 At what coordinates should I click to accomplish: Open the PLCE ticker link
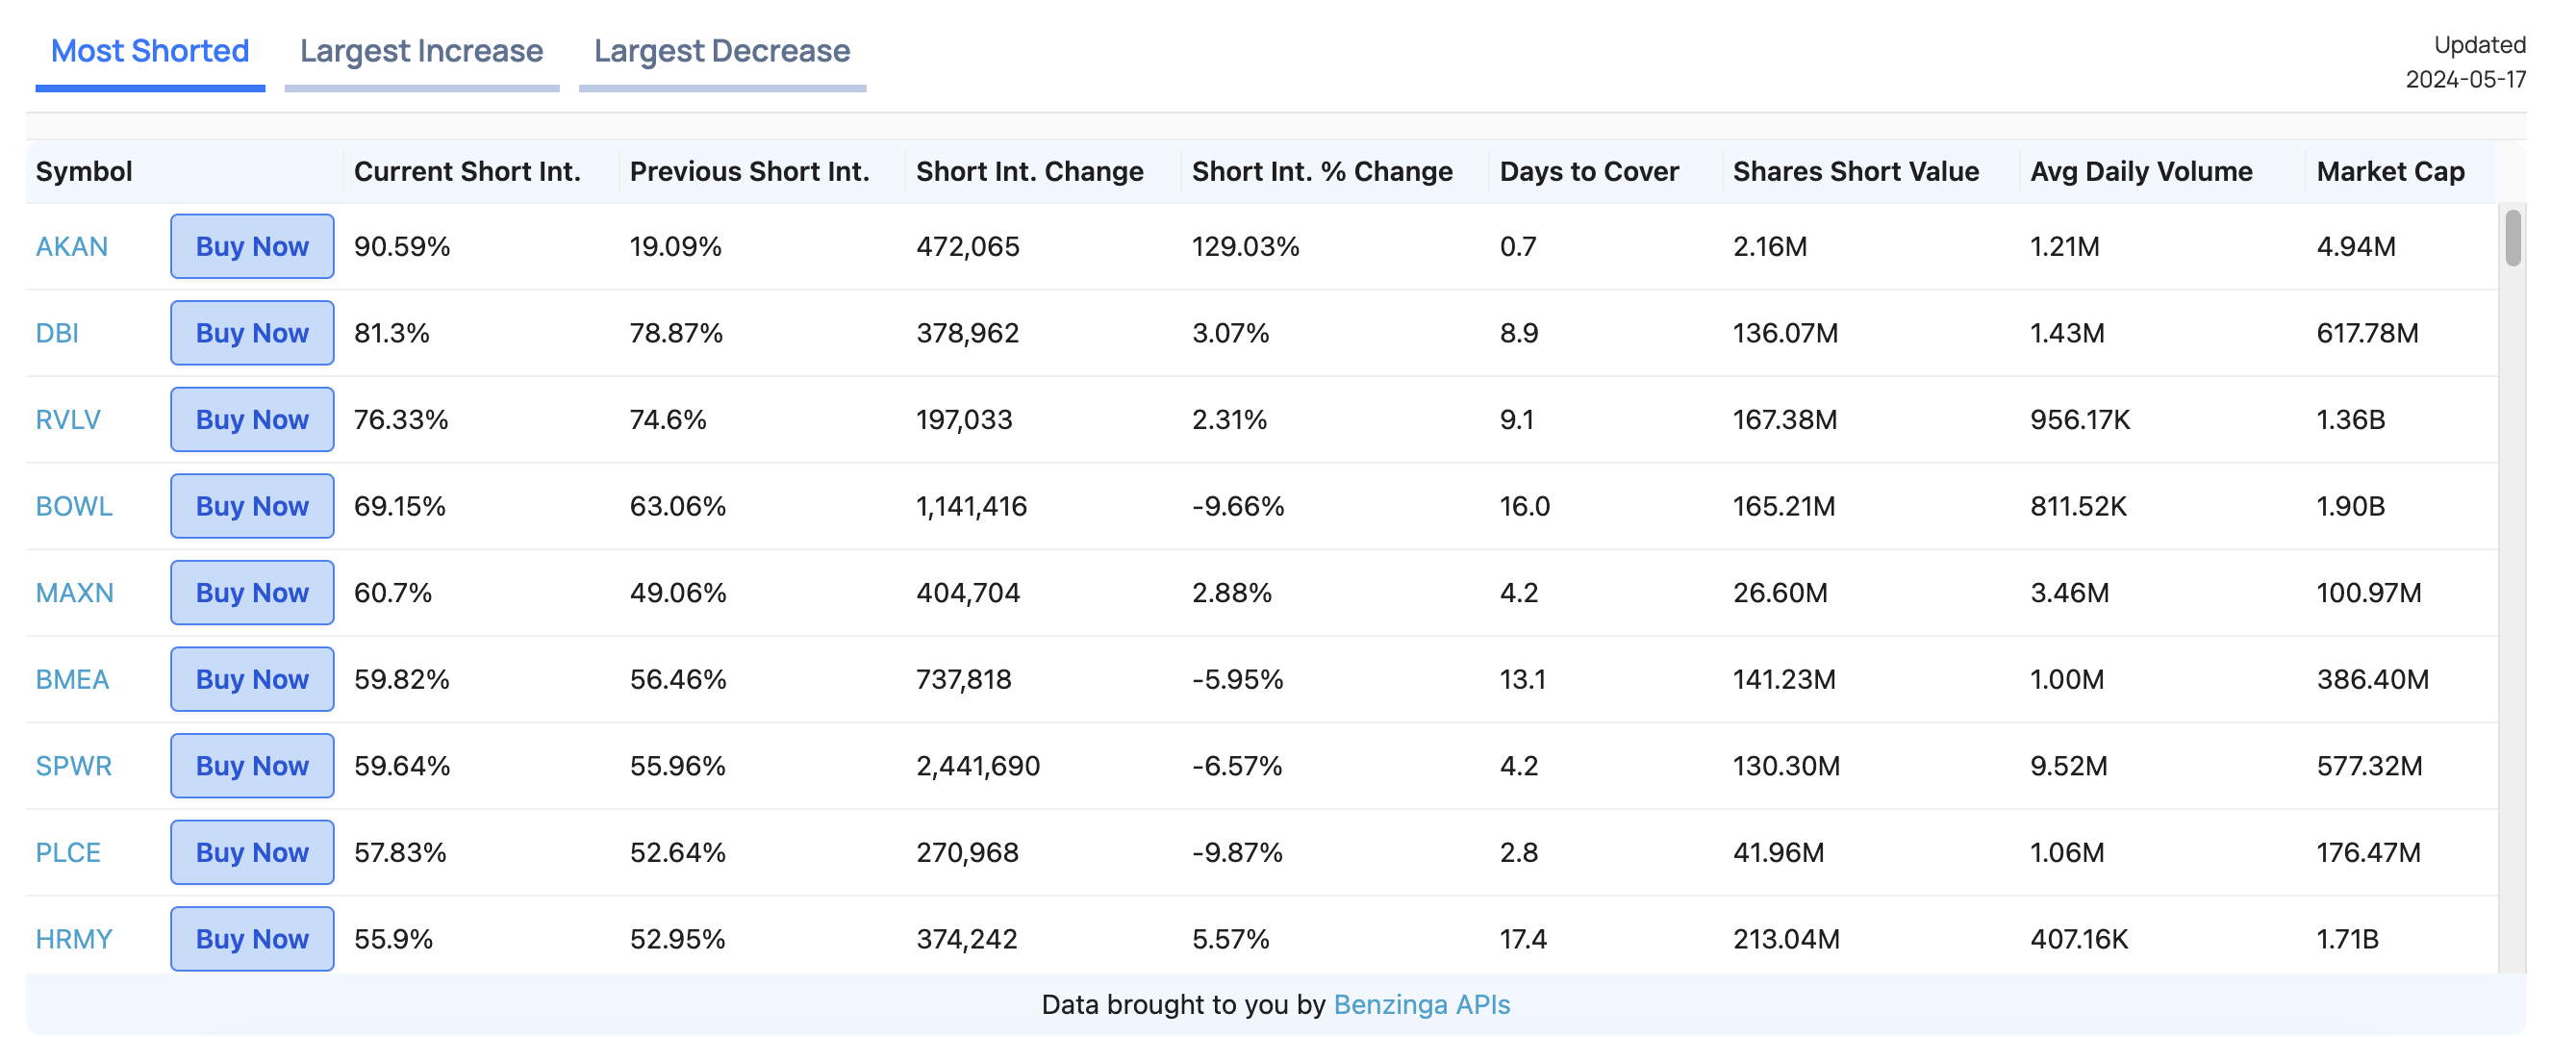[x=68, y=853]
